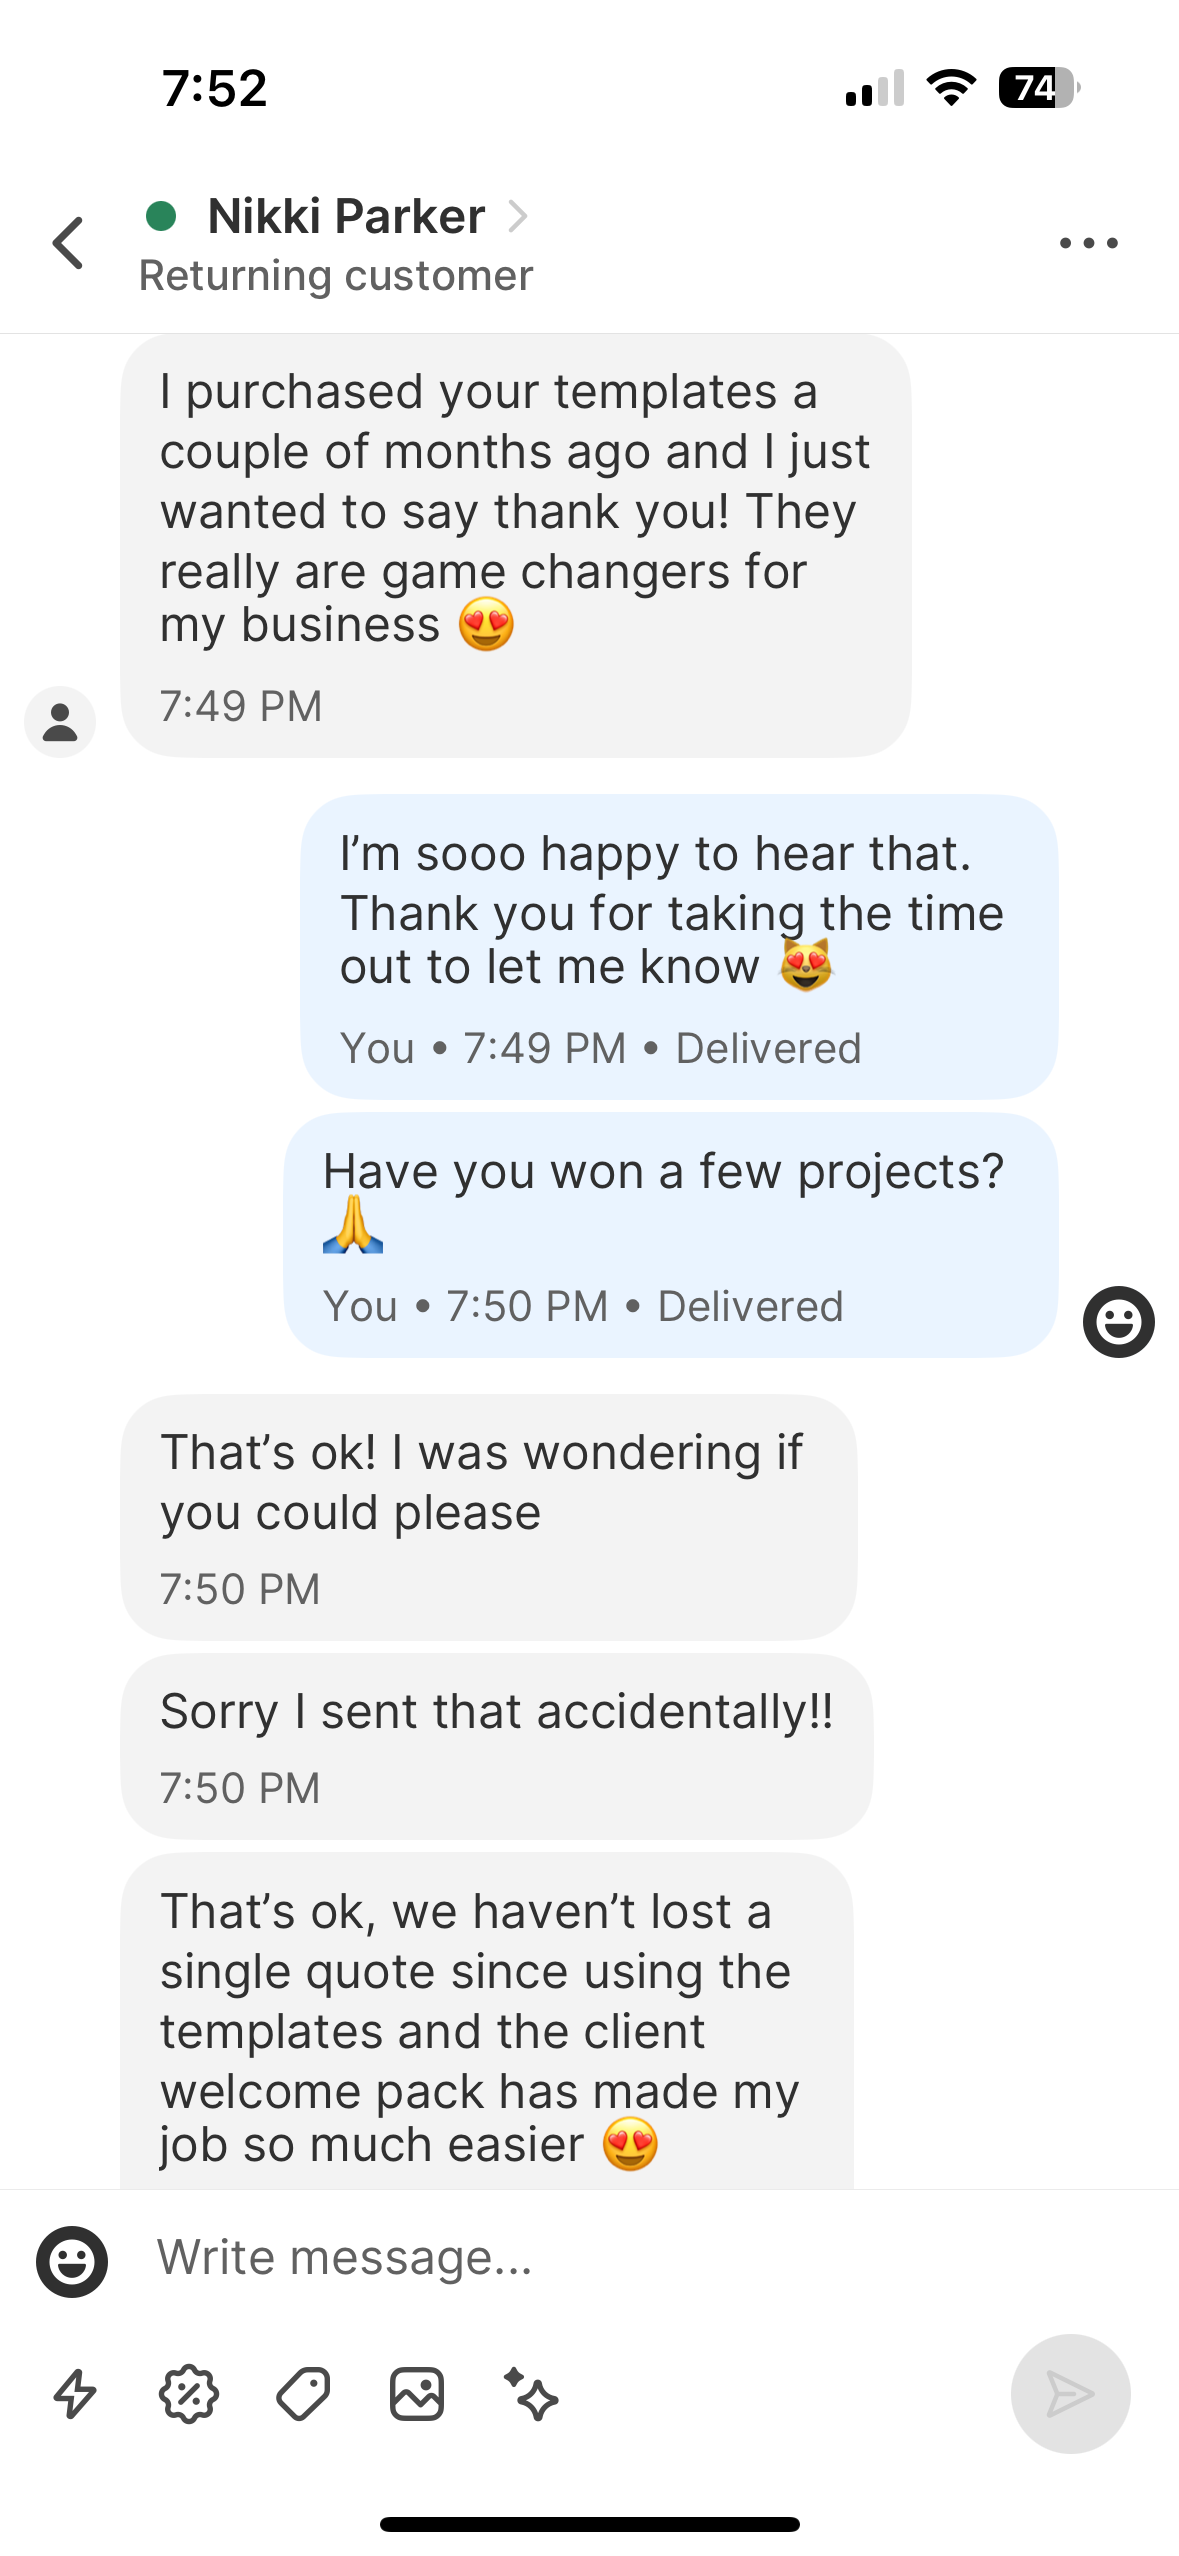Image resolution: width=1179 pixels, height=2556 pixels.
Task: Expand Nikki Parker's profile via chevron
Action: [x=517, y=216]
